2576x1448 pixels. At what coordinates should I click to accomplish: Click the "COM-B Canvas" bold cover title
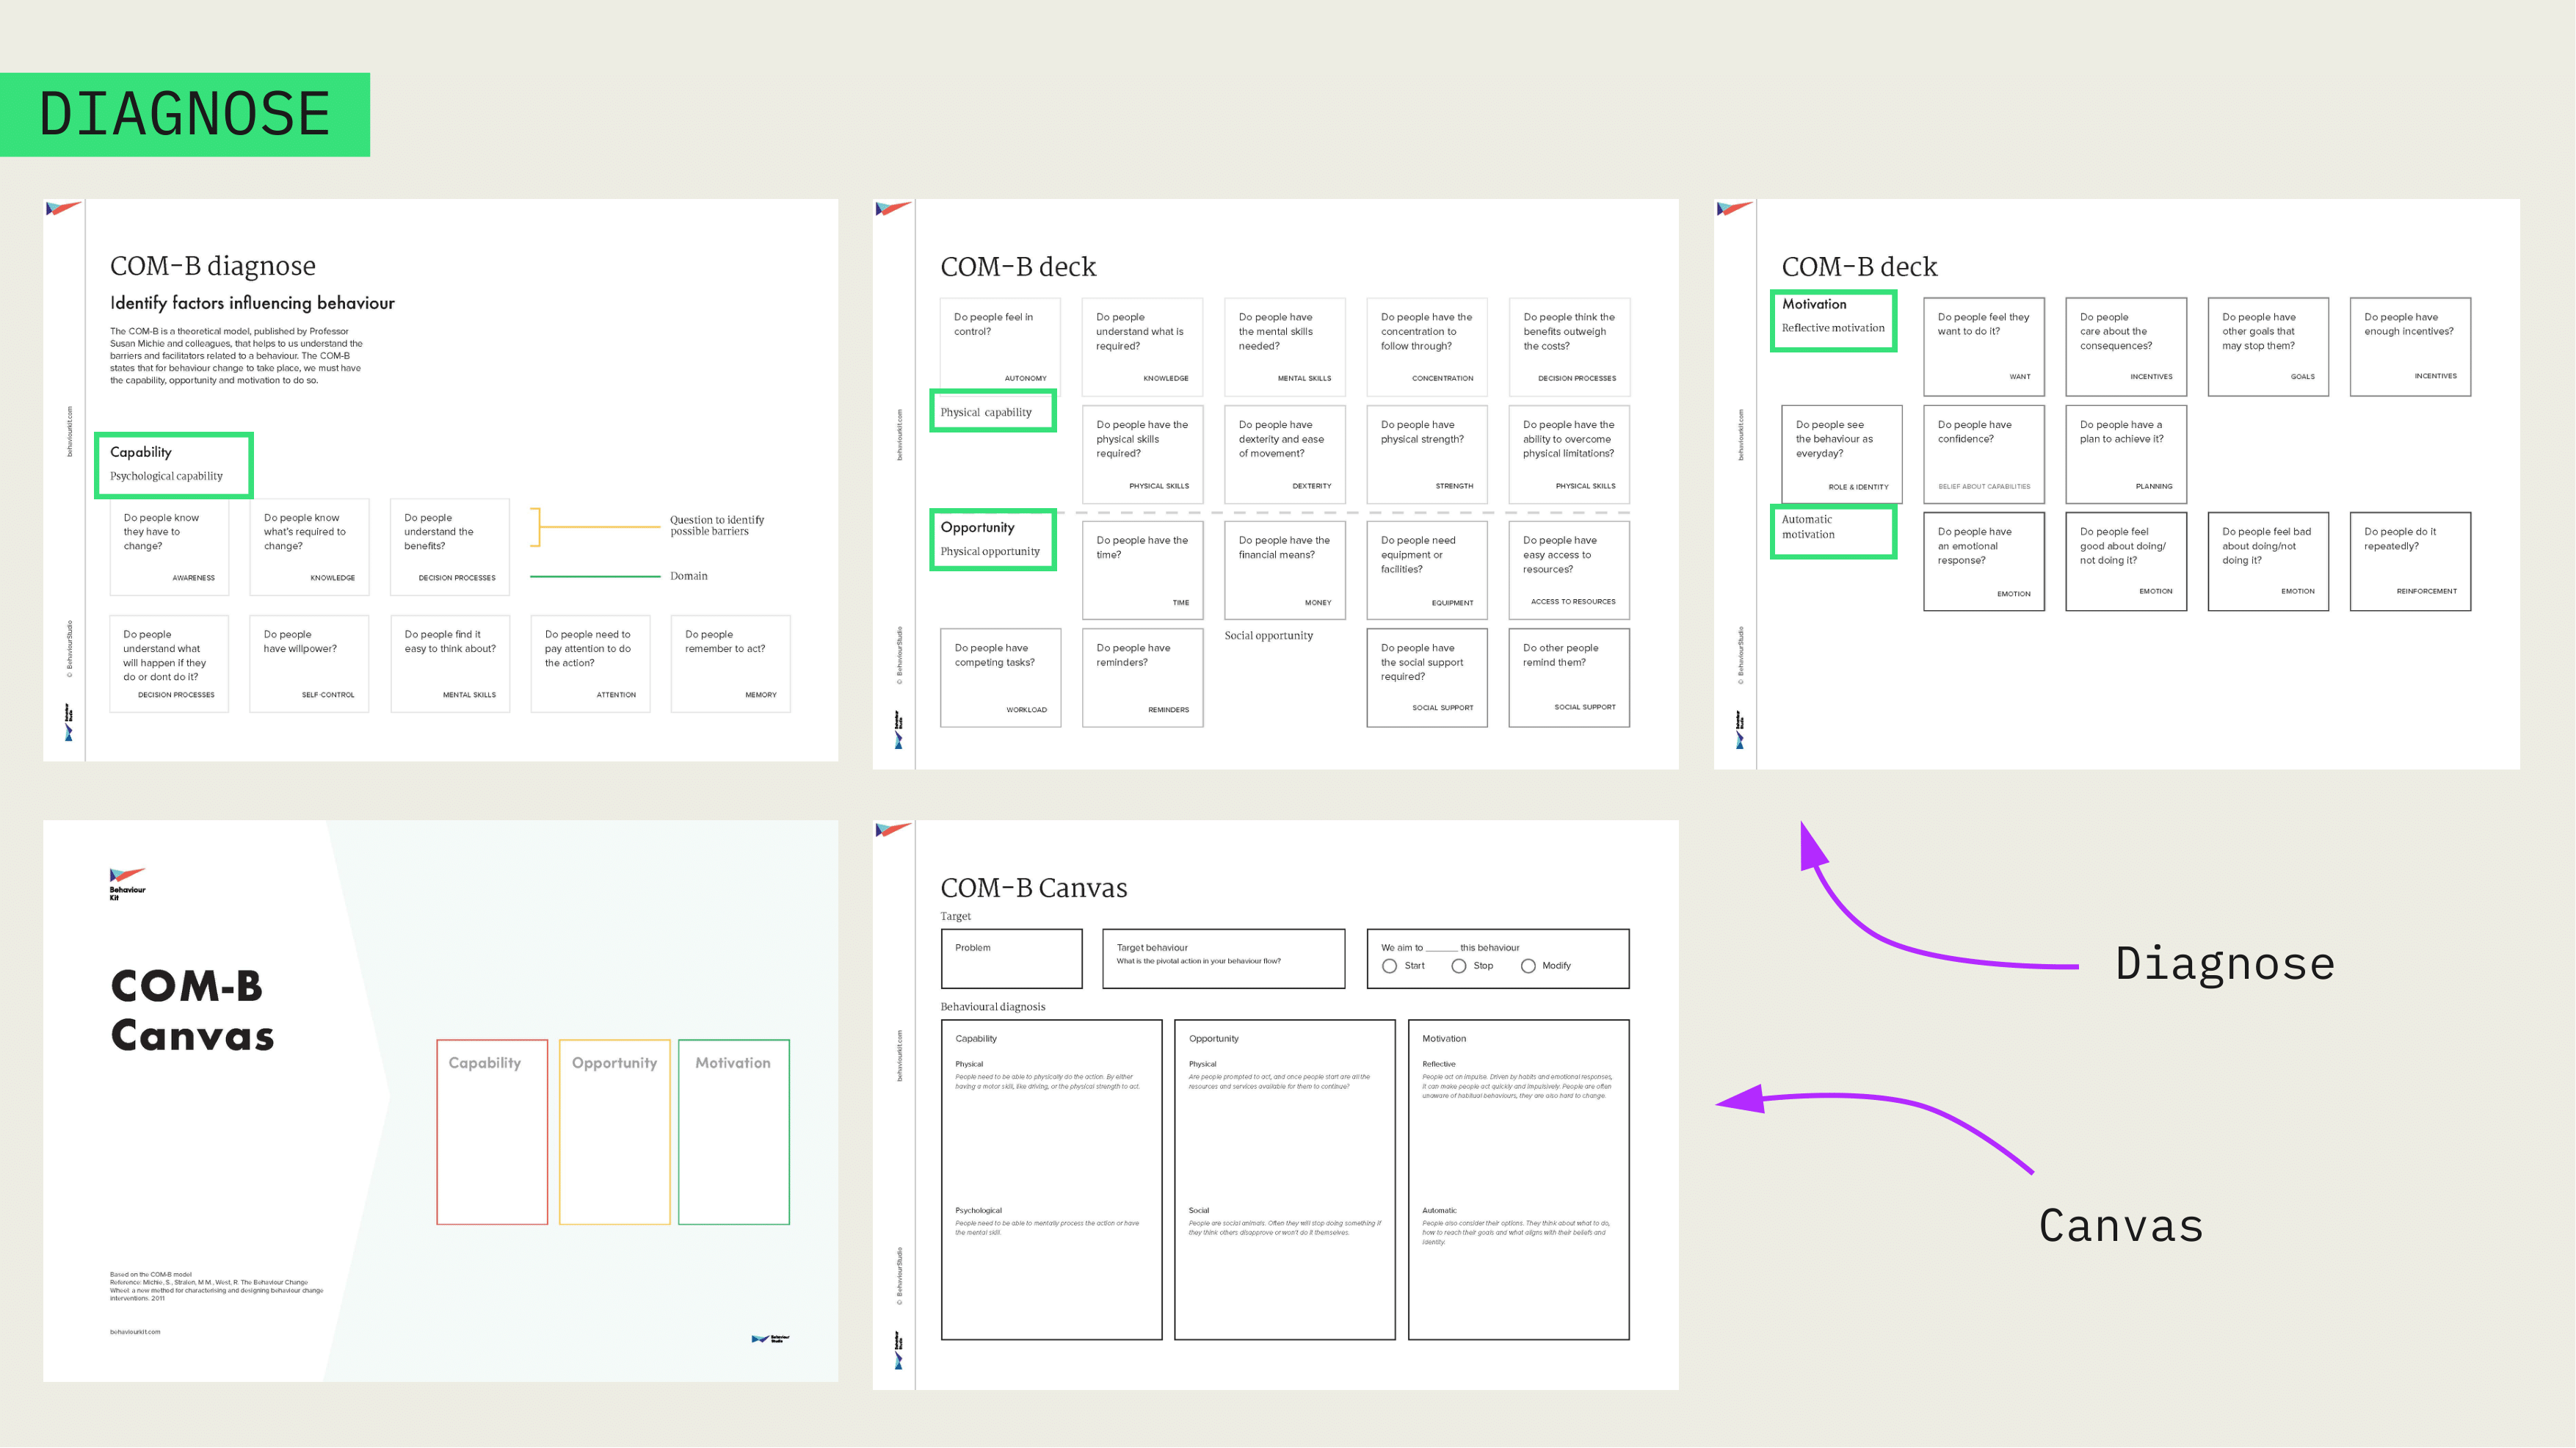tap(192, 1010)
